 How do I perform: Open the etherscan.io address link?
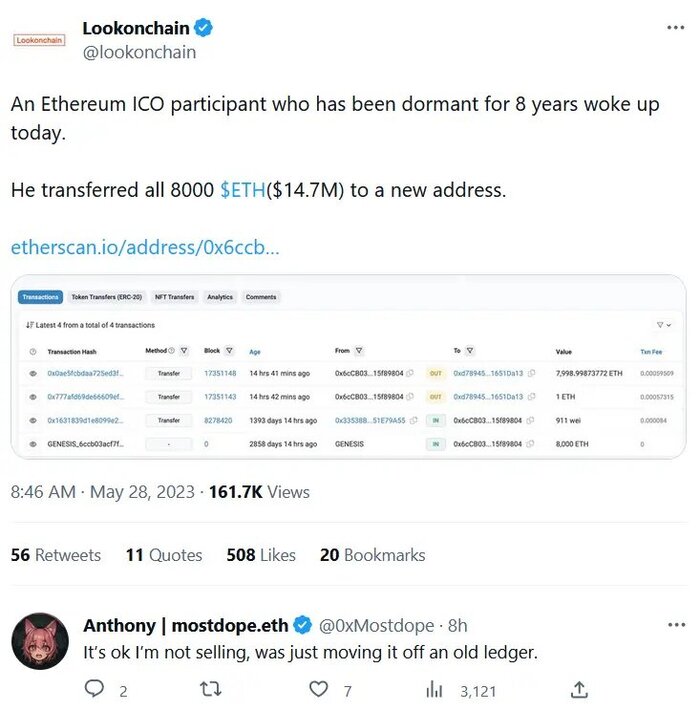point(145,247)
